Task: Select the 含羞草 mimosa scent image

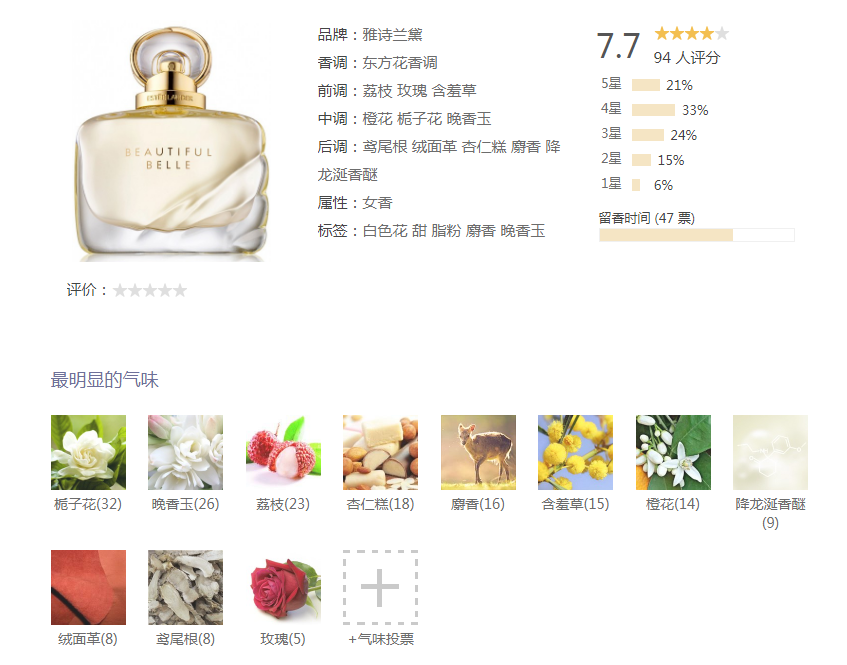Action: 575,452
